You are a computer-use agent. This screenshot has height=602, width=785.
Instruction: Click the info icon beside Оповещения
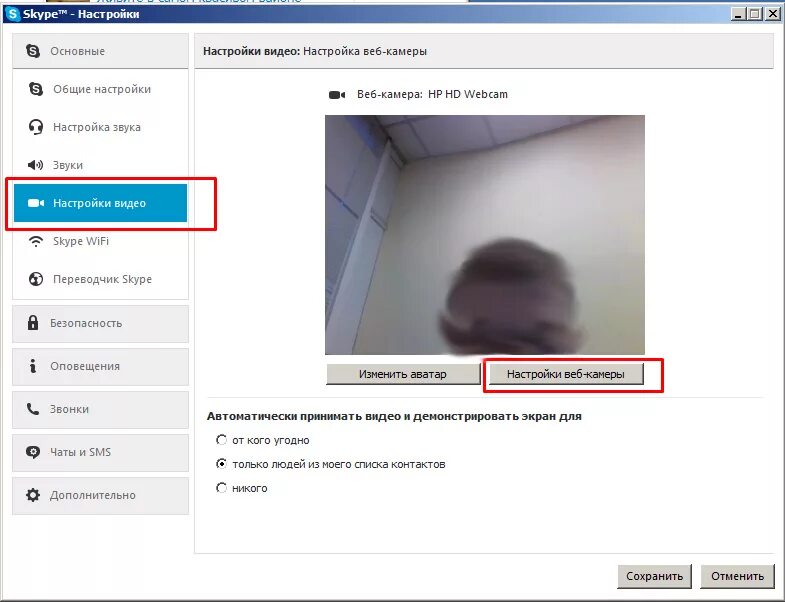33,366
